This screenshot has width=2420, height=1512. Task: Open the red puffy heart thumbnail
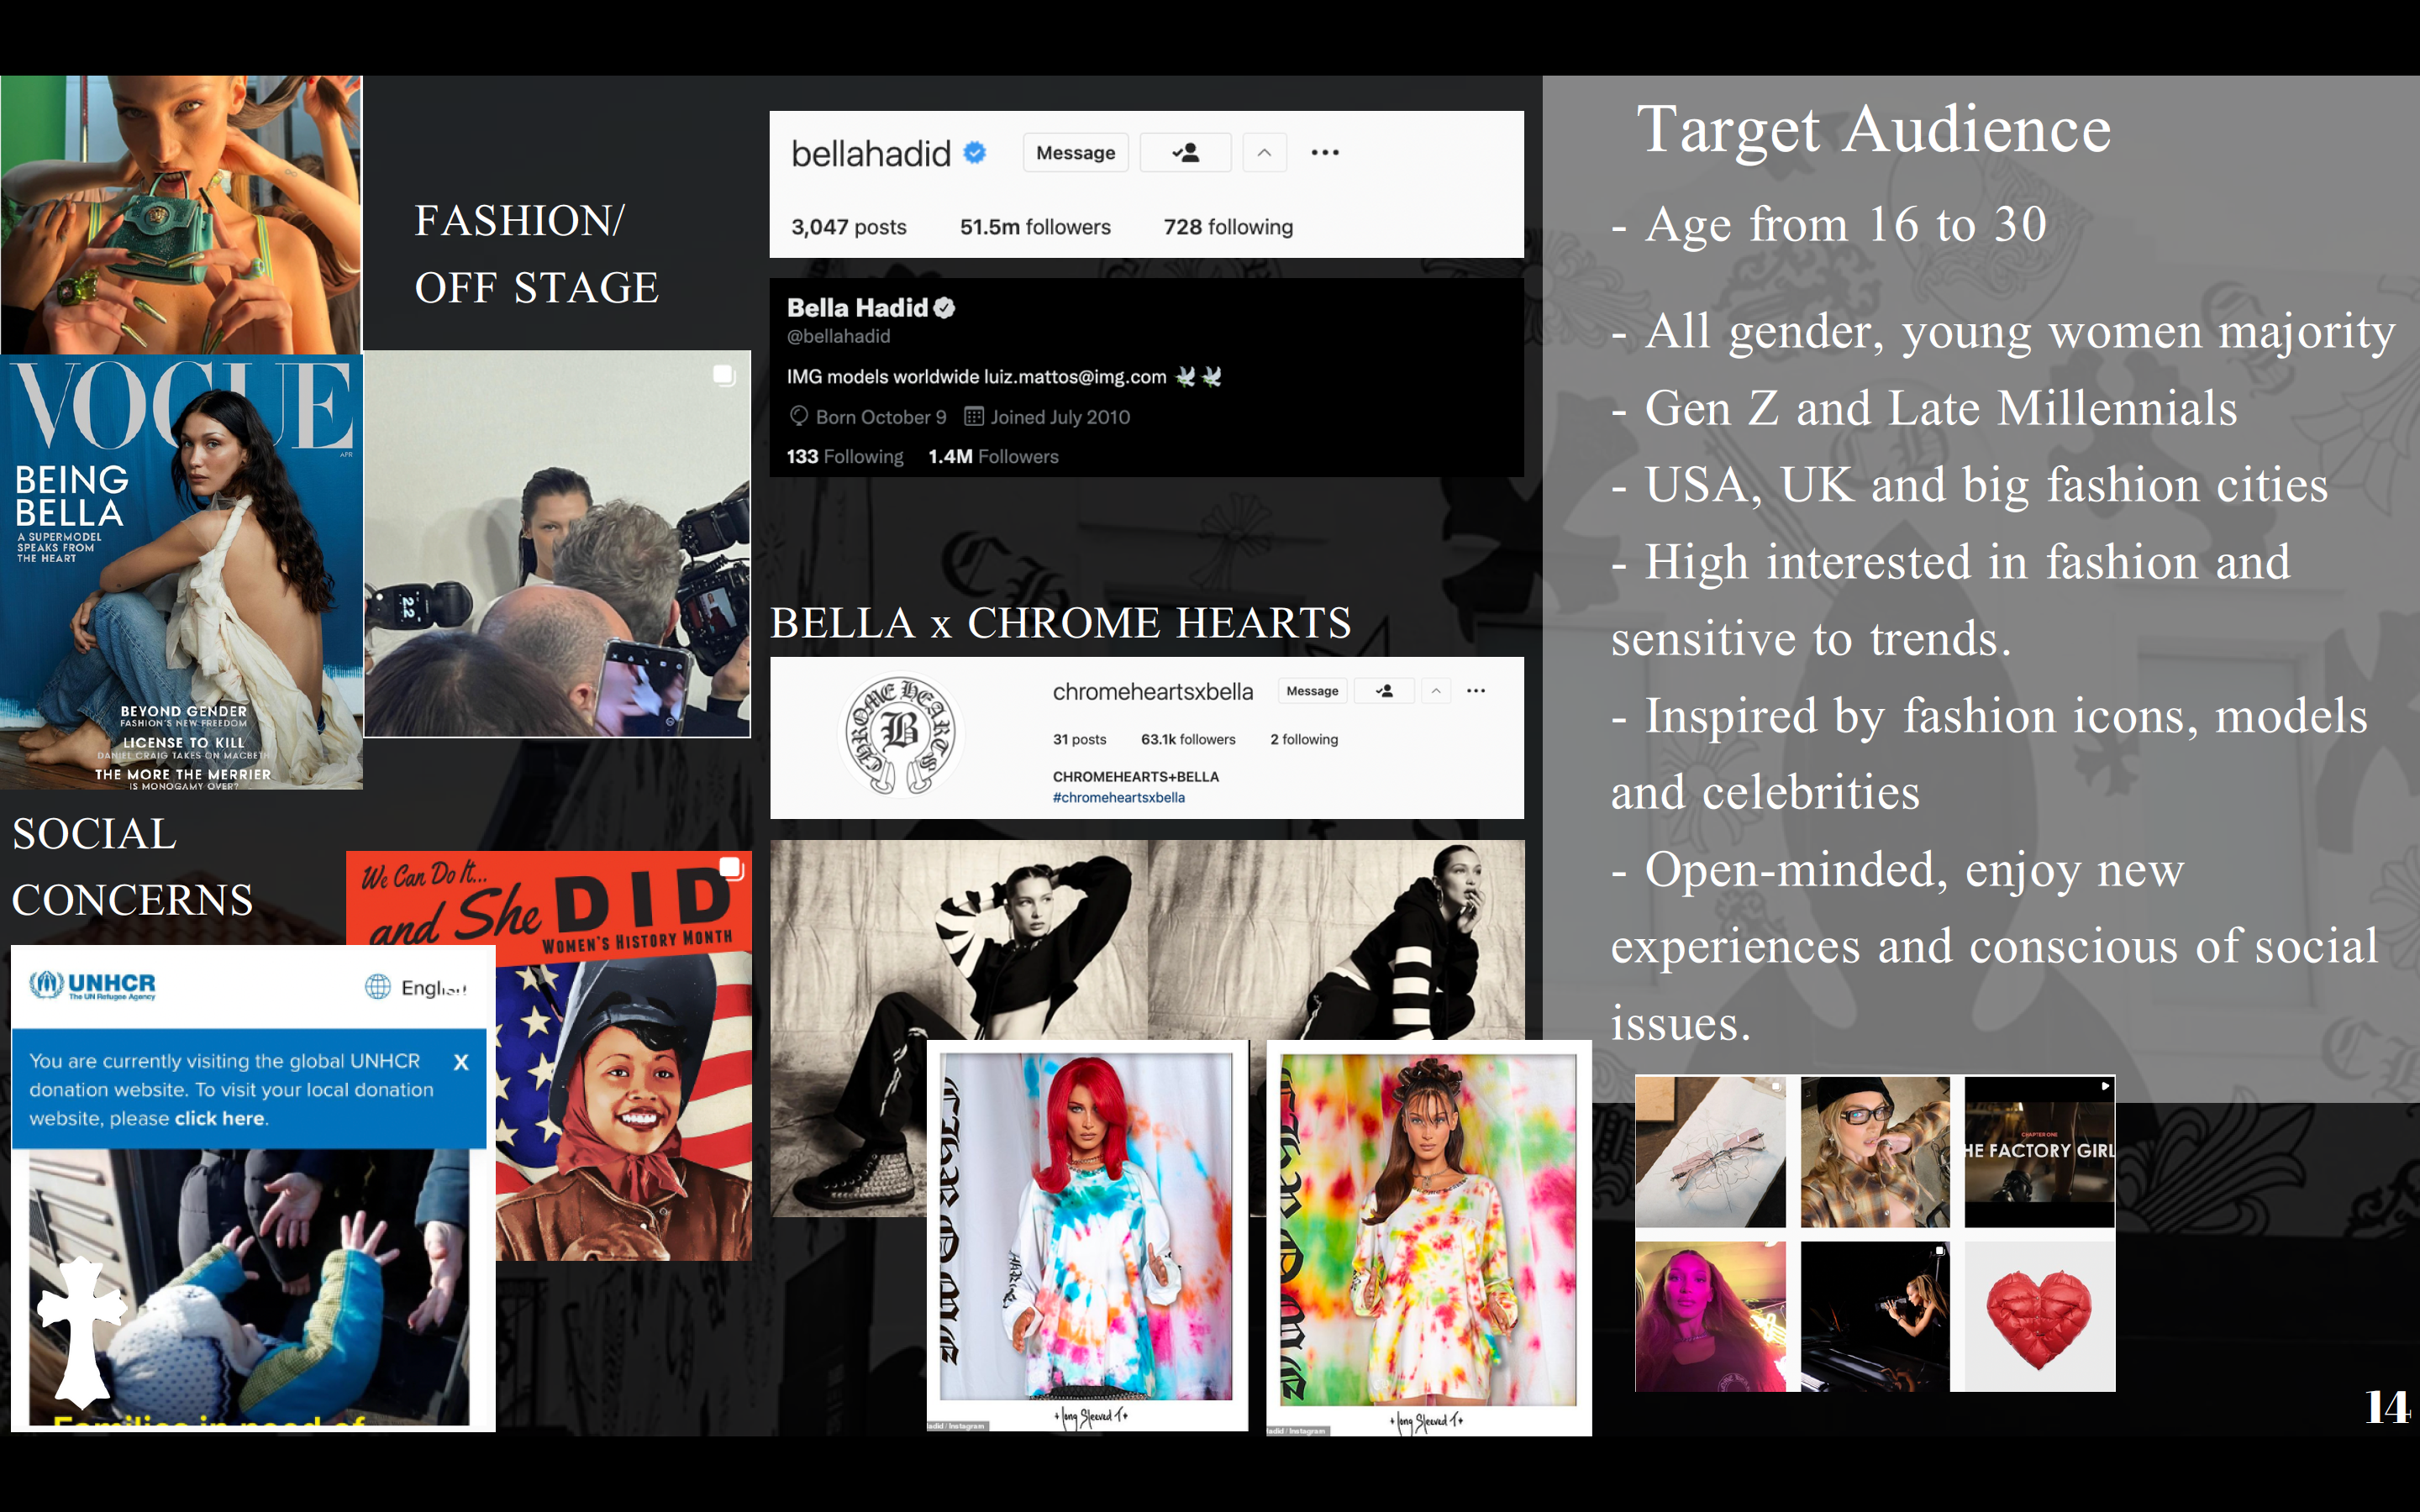(2038, 1317)
